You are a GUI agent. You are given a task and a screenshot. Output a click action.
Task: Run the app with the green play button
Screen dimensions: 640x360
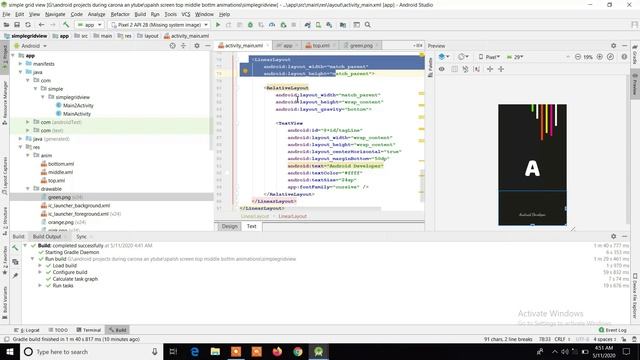[x=218, y=25]
